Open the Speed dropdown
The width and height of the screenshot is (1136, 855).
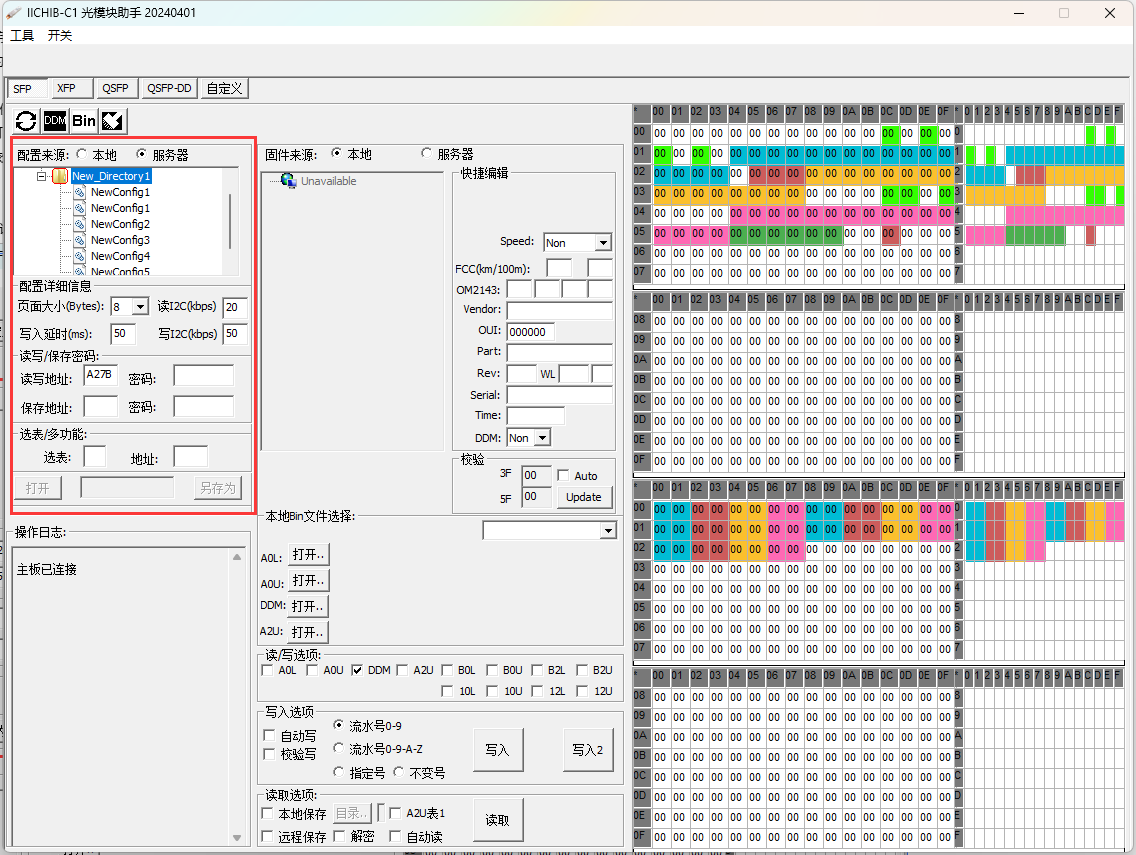[x=602, y=243]
